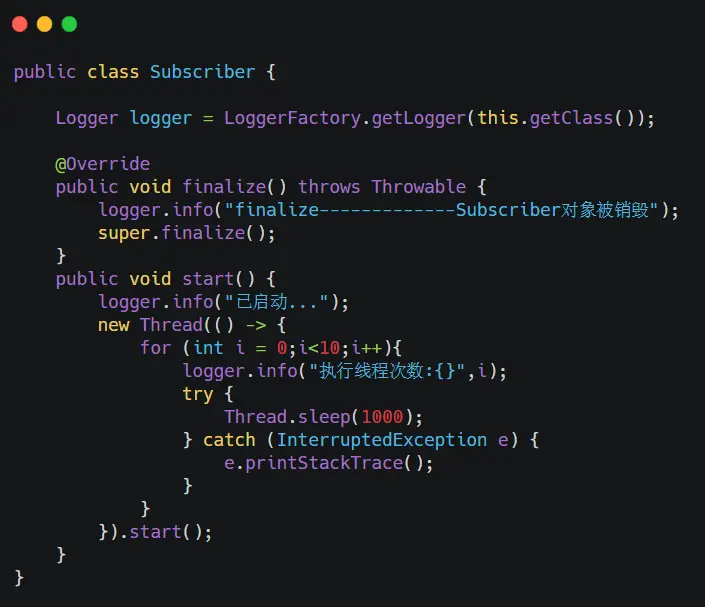Click the public void start() declaration
705x607 pixels.
[165, 279]
